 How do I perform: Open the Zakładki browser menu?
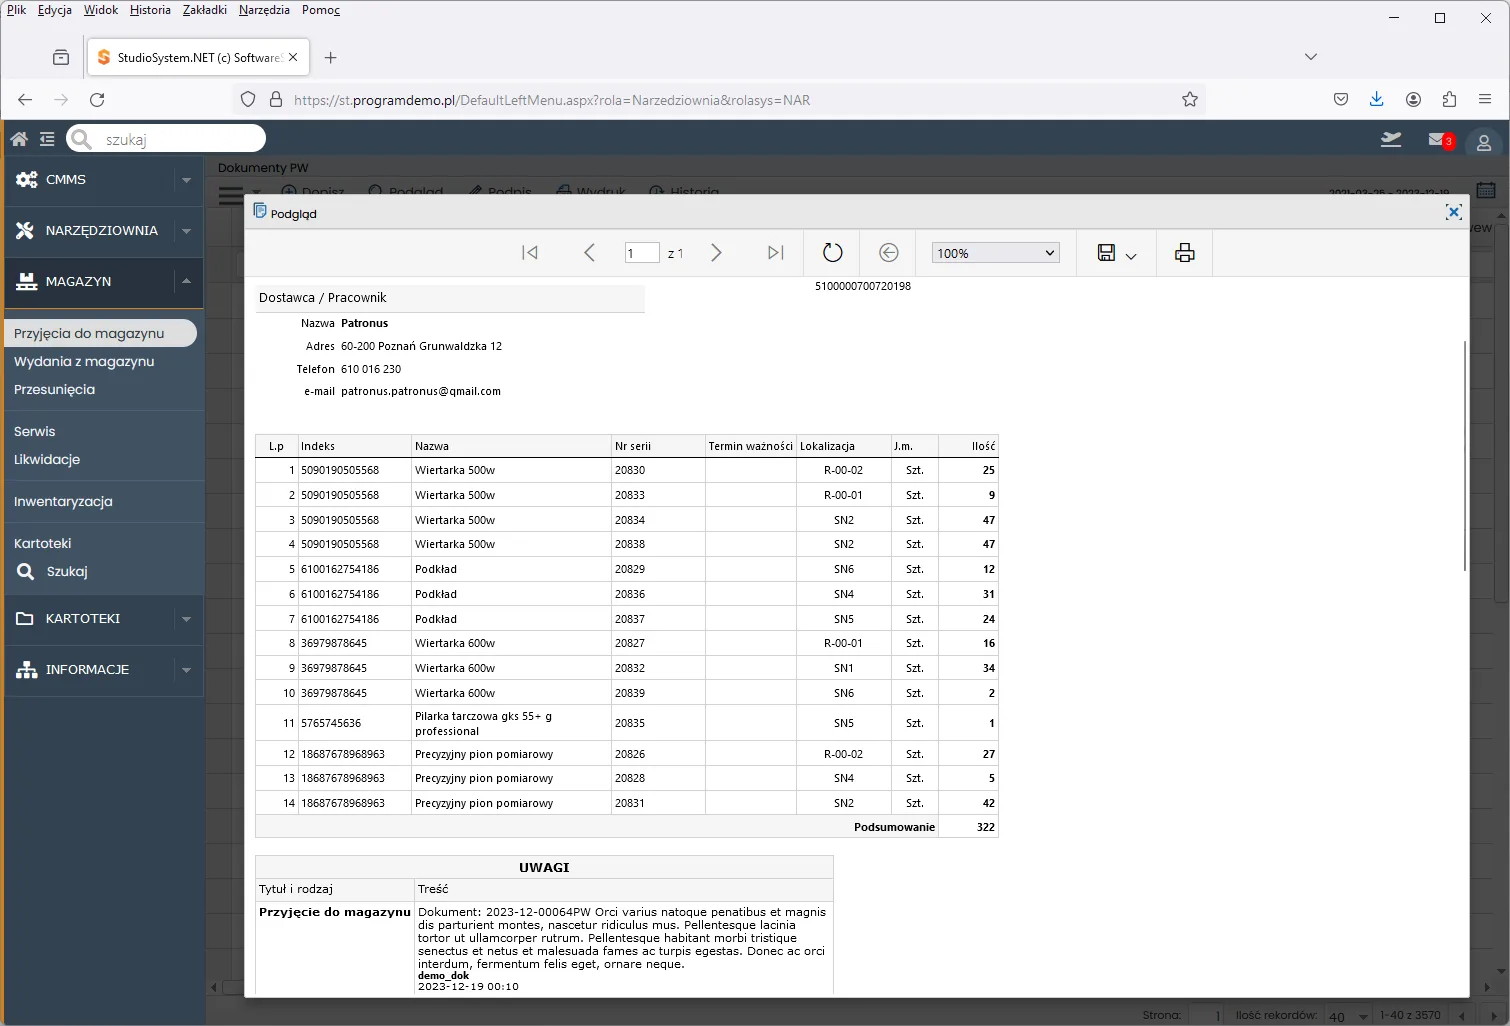205,10
